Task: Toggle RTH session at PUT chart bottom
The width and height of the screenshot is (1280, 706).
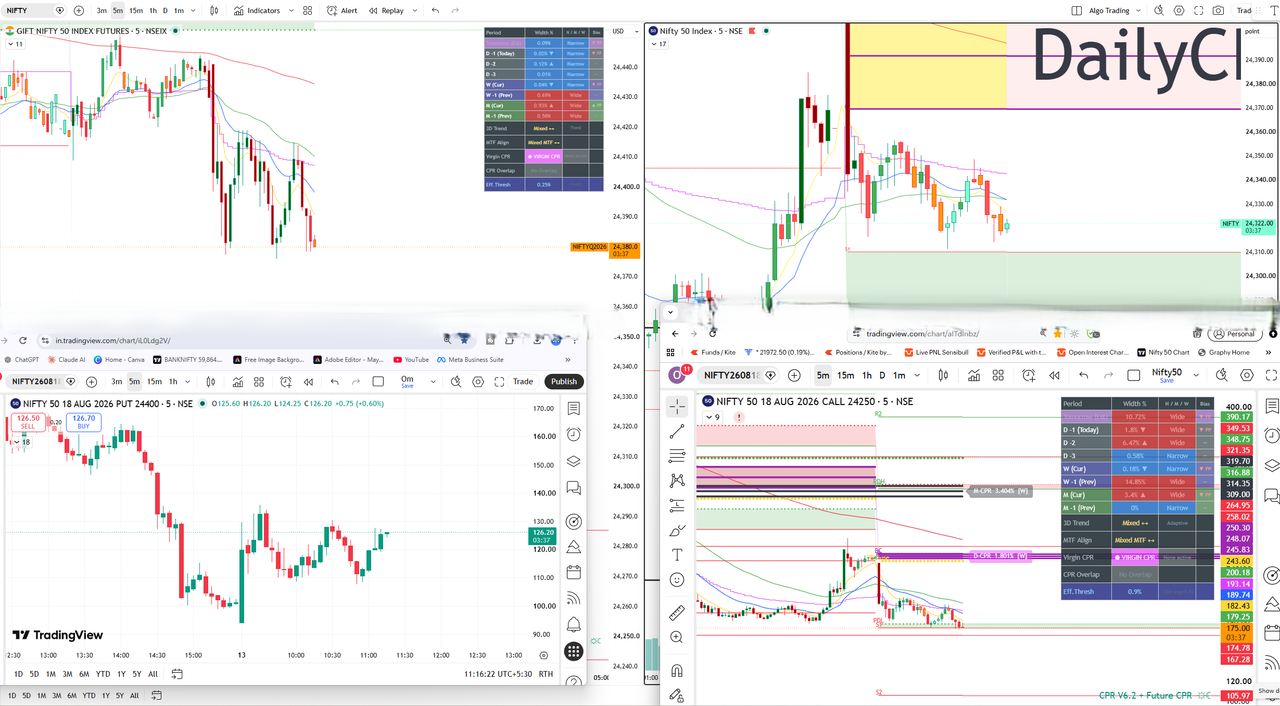Action: pyautogui.click(x=546, y=674)
